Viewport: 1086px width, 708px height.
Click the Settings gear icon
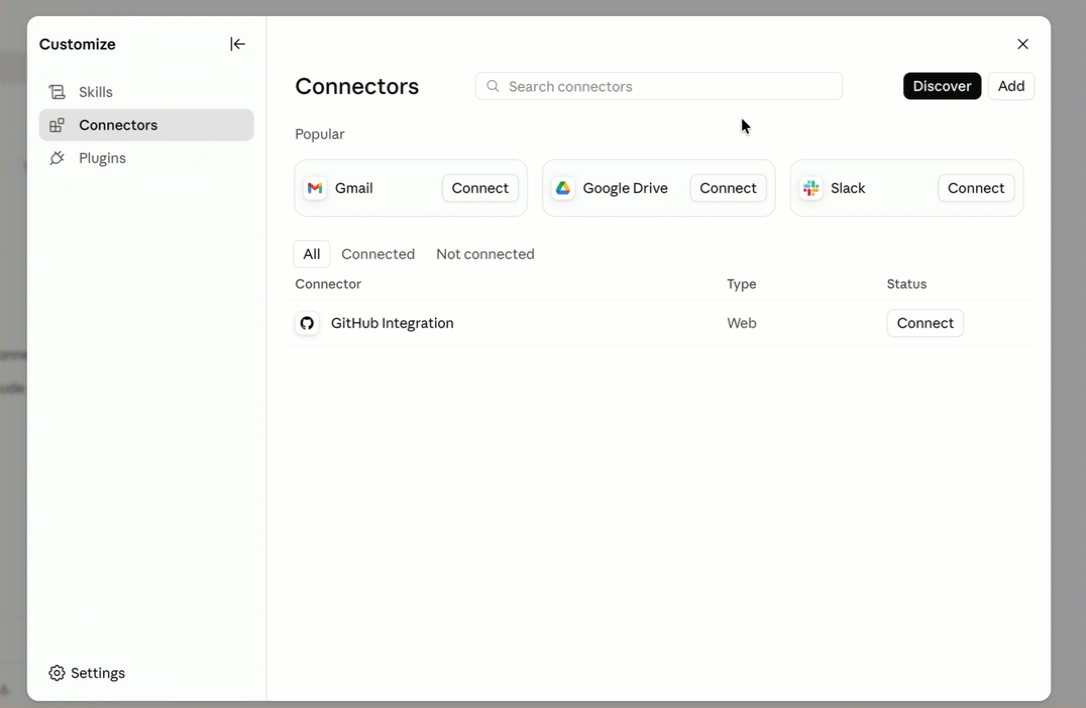[x=57, y=673]
